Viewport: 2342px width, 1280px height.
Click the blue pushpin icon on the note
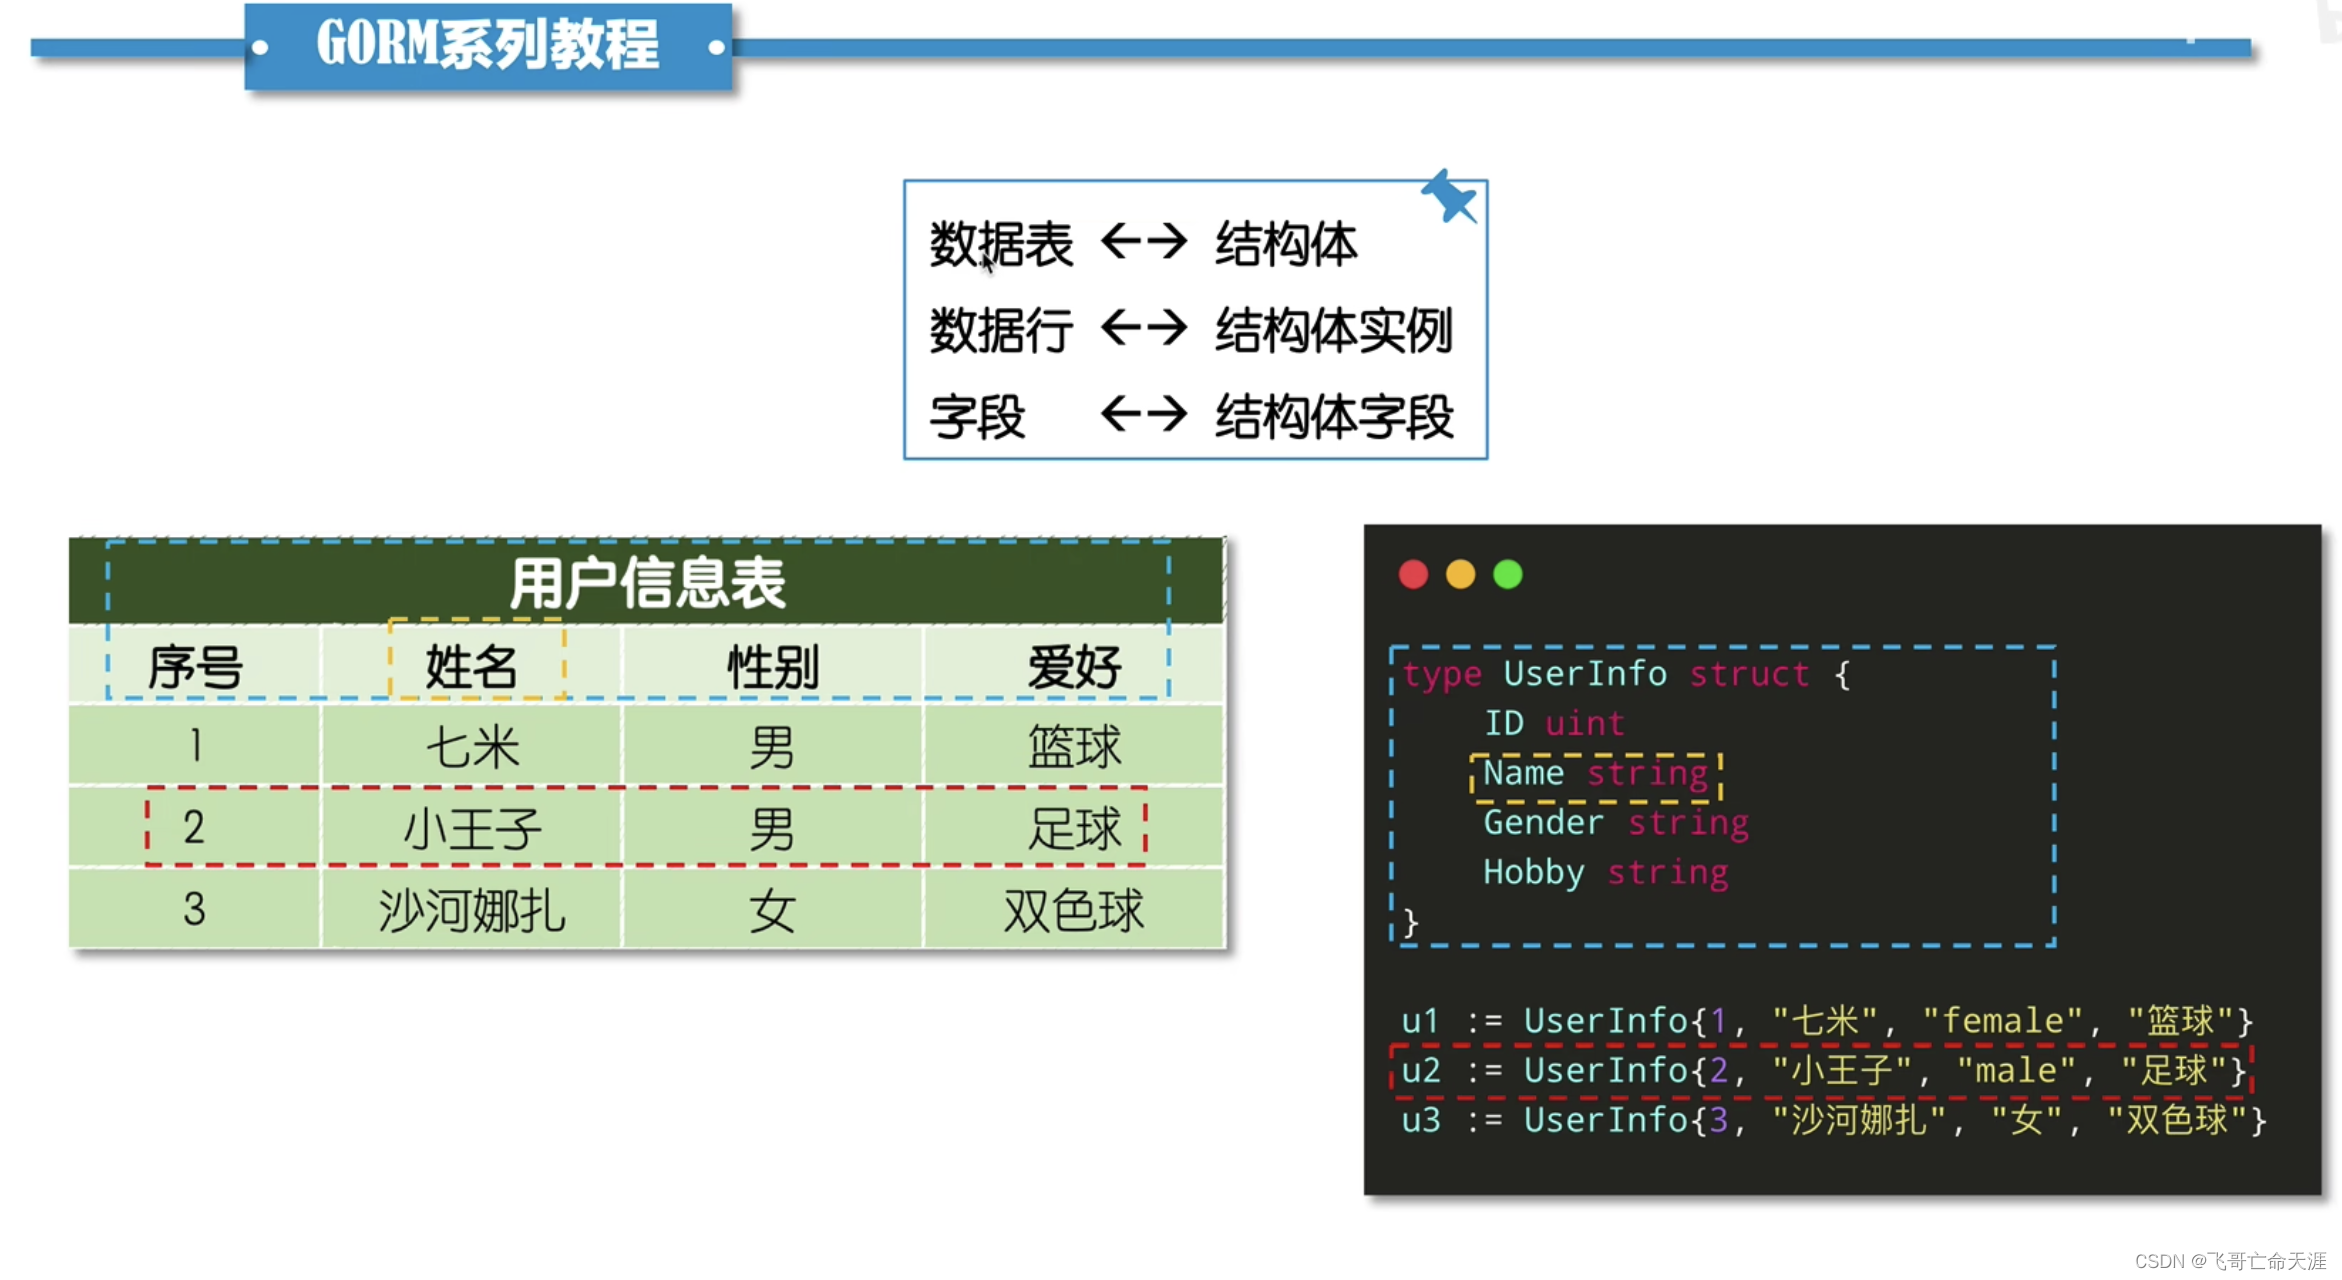click(1449, 196)
